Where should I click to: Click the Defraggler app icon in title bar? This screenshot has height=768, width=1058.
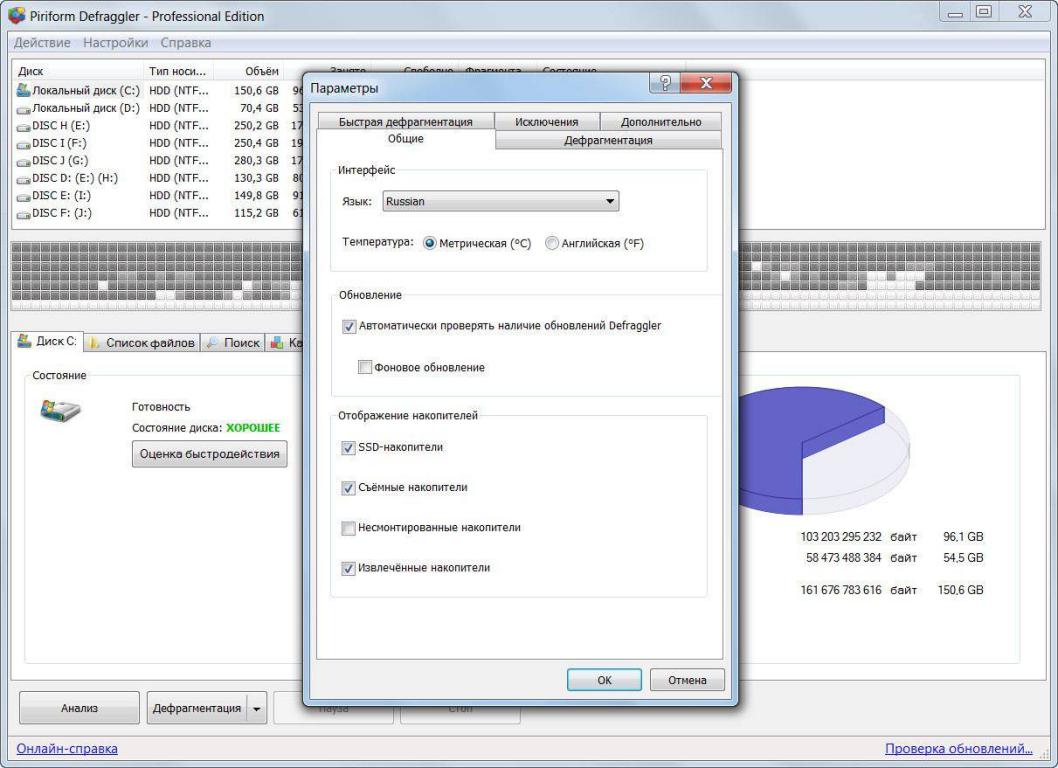(x=16, y=16)
